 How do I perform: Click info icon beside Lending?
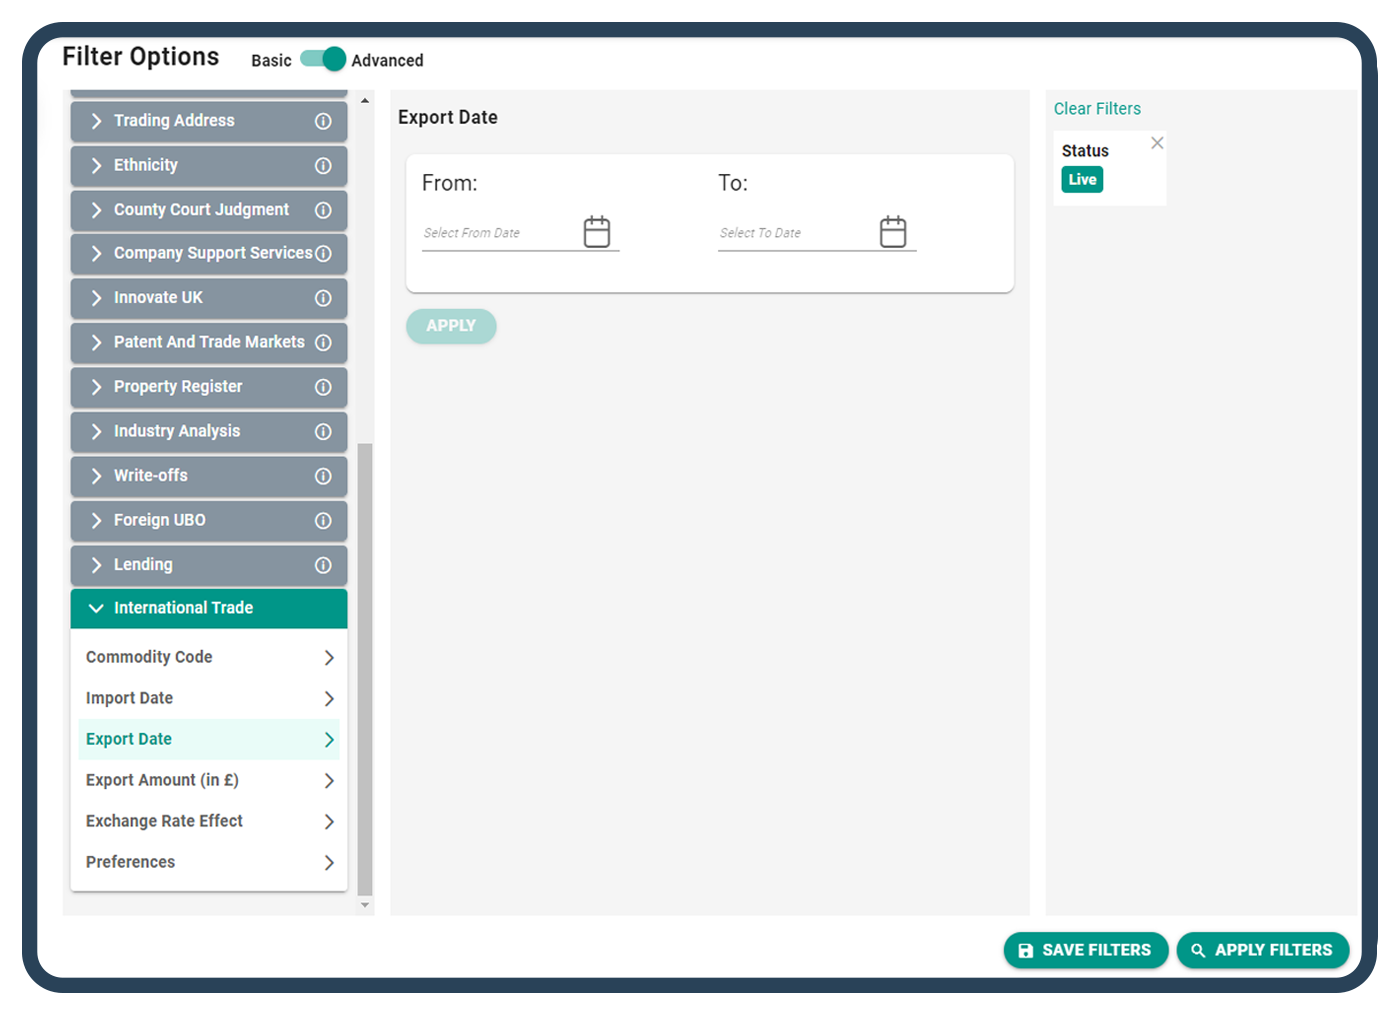323,565
